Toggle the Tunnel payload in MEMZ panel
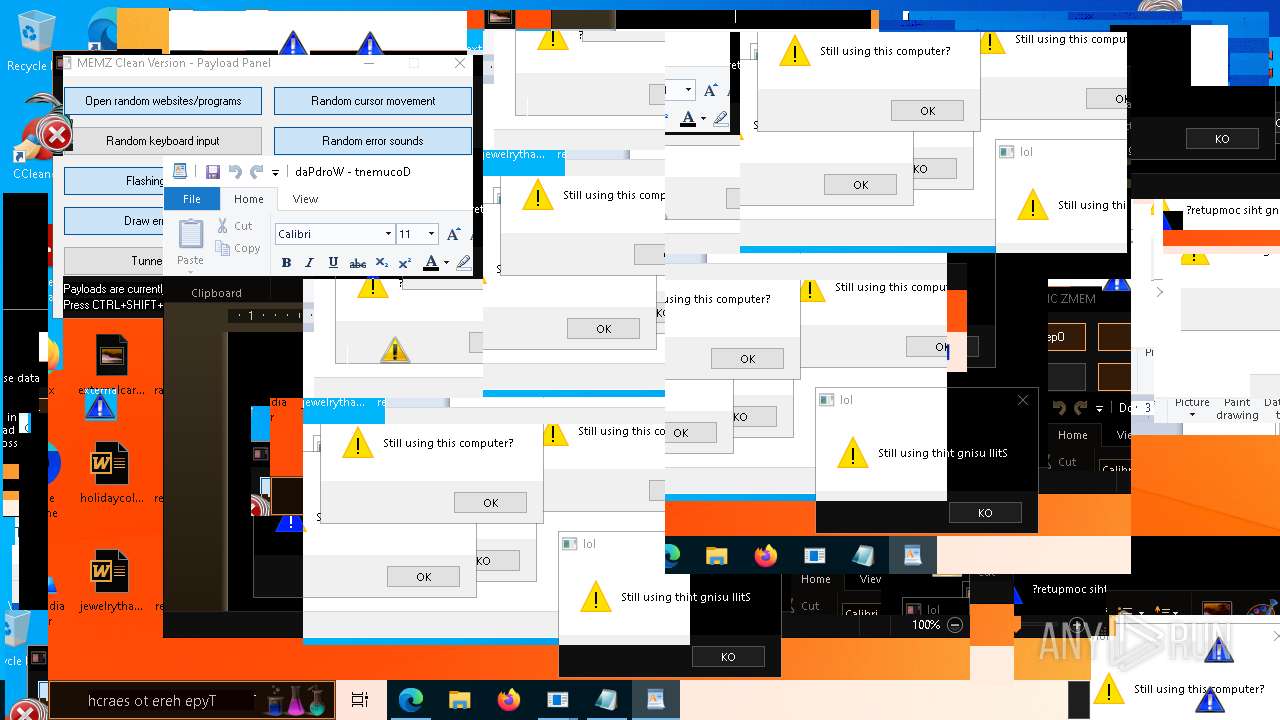 click(x=114, y=261)
